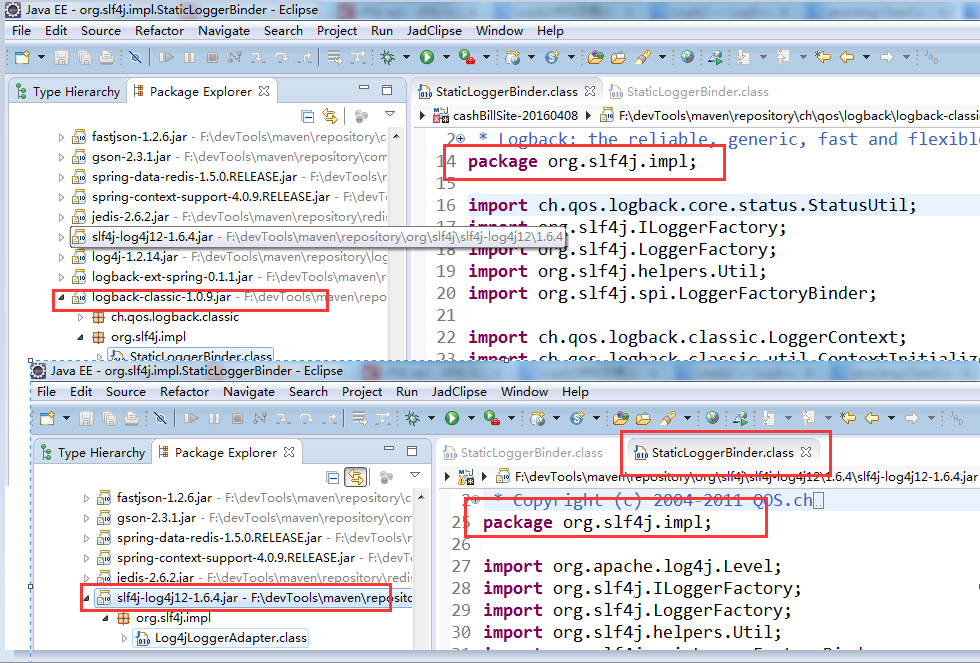Screen dimensions: 980x663
Task: Select logback-ext-spring-0.1.1.jar in upper Package Explorer
Action: (172, 277)
